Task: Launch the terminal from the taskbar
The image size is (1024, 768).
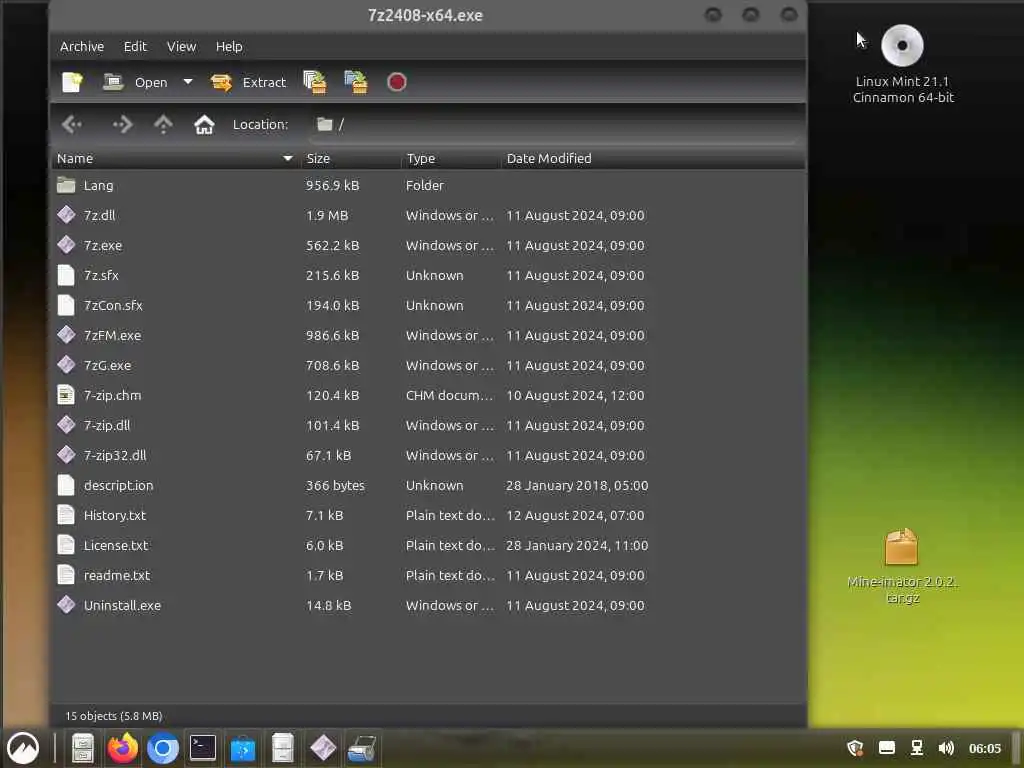Action: point(203,748)
